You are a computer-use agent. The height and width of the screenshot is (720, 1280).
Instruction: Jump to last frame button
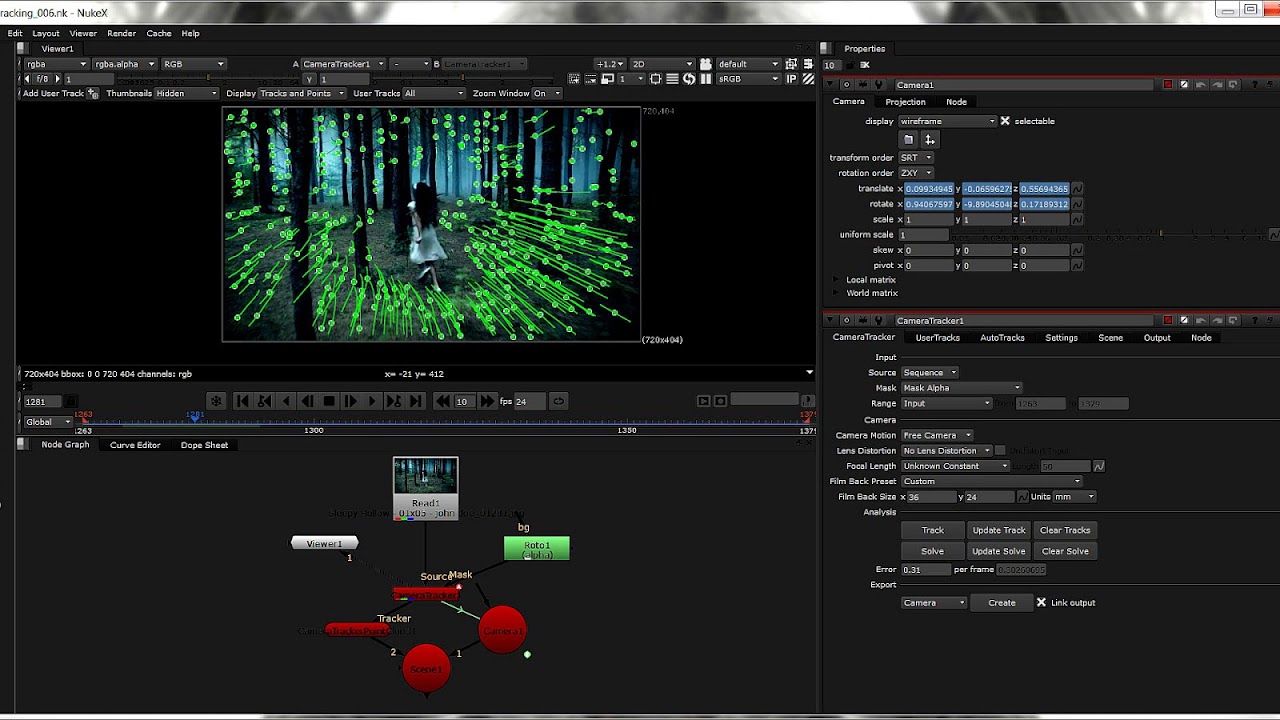pyautogui.click(x=416, y=401)
